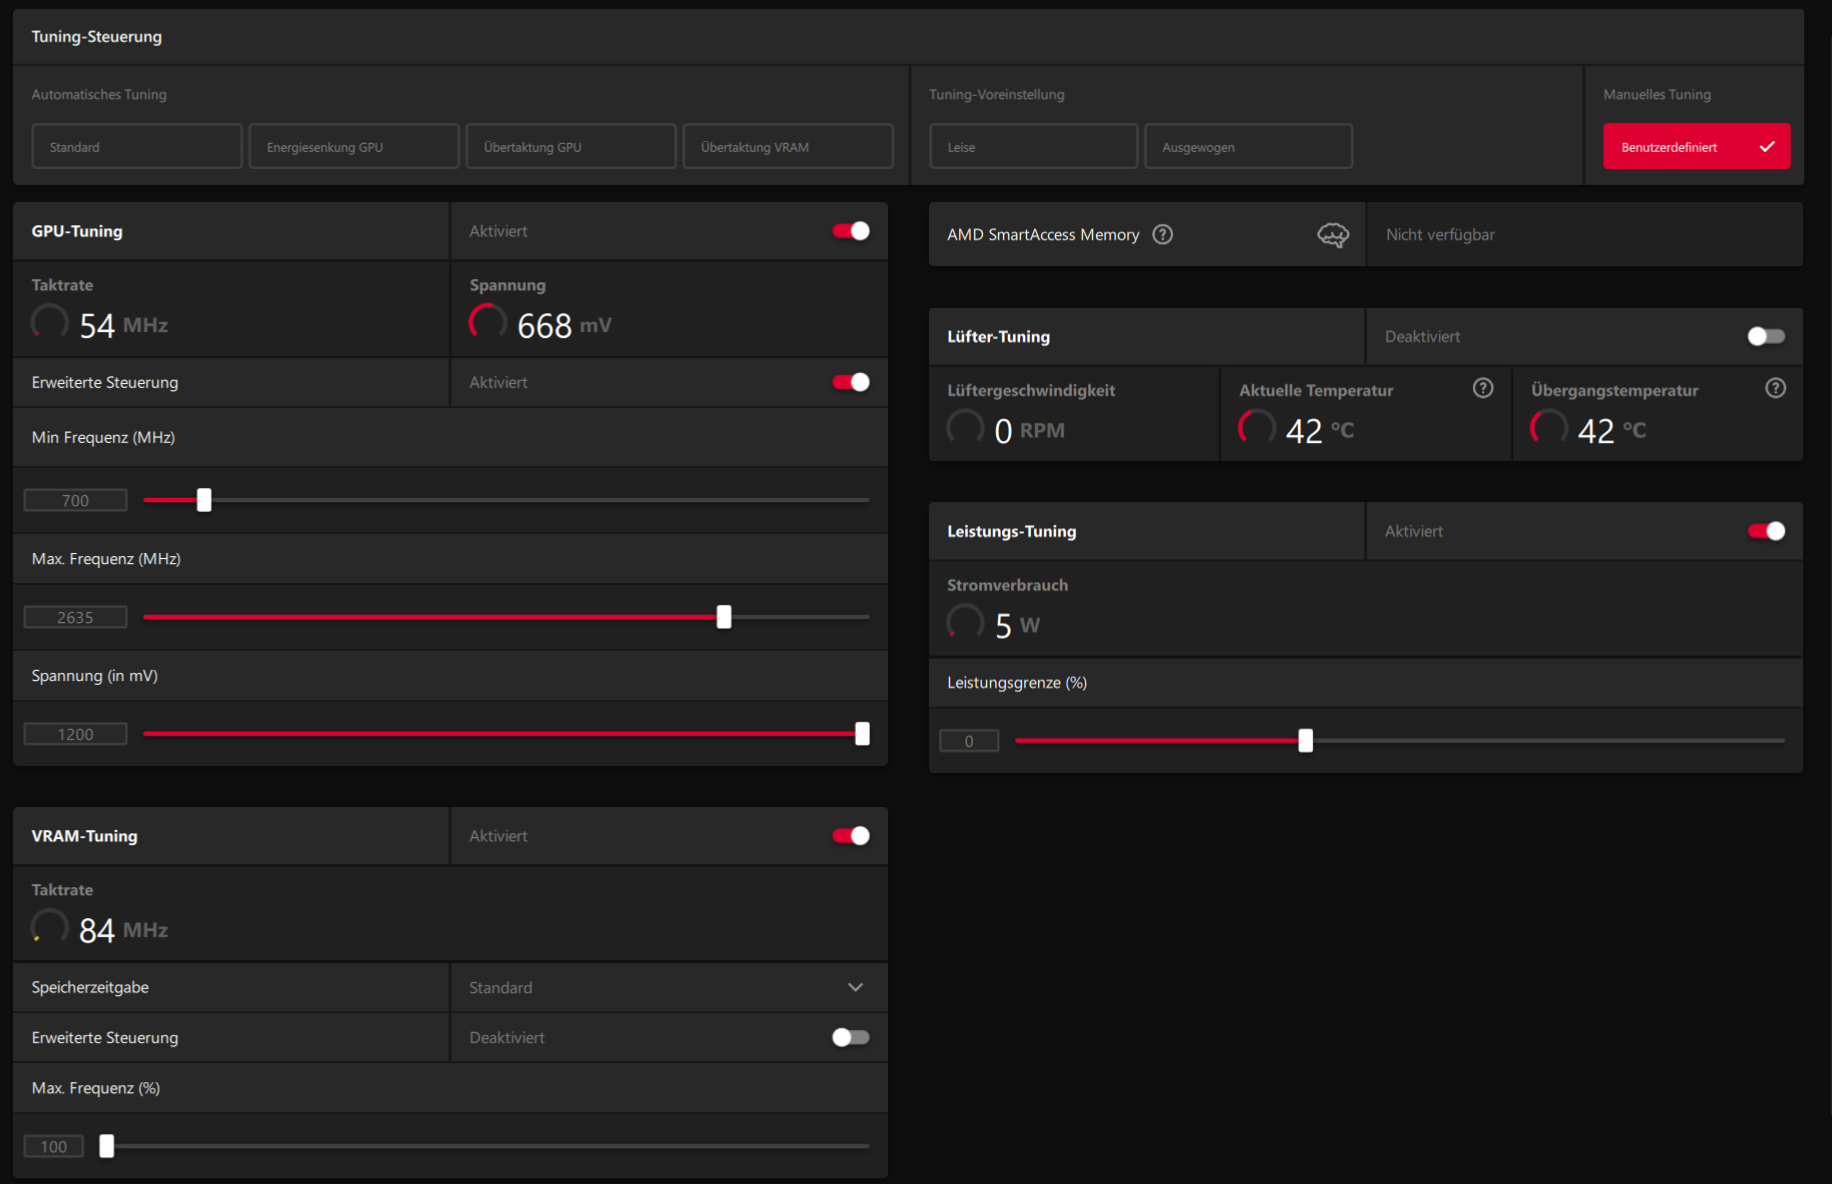This screenshot has width=1832, height=1184.
Task: Adjust the Spannung (in mV) slider handle
Action: pyautogui.click(x=862, y=734)
